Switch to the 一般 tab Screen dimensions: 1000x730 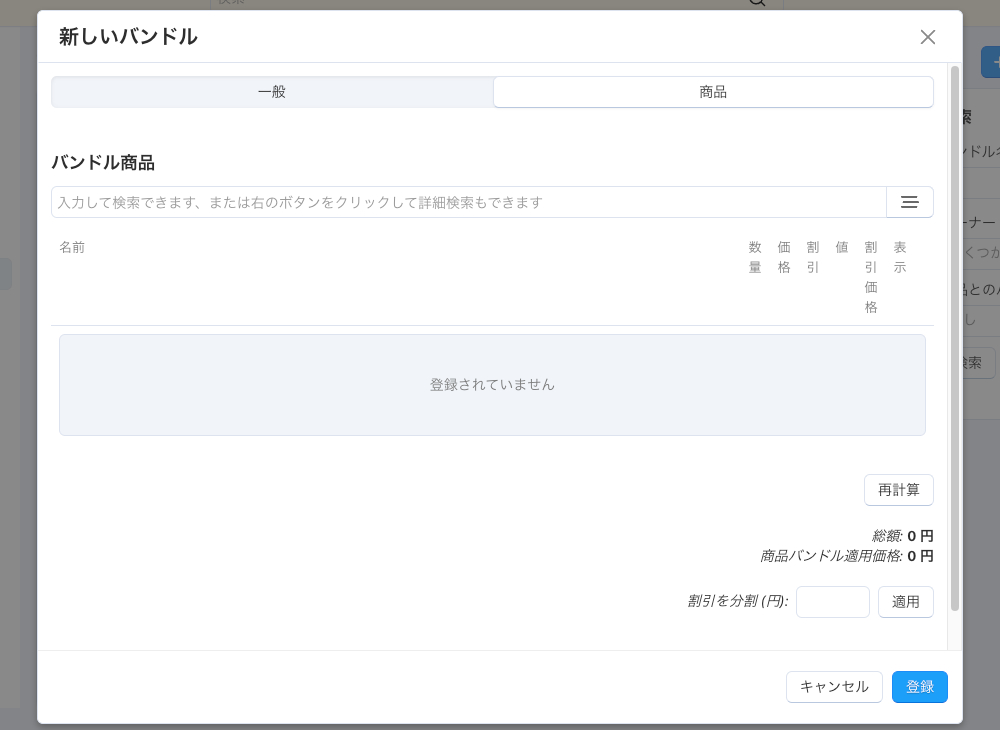[x=272, y=92]
